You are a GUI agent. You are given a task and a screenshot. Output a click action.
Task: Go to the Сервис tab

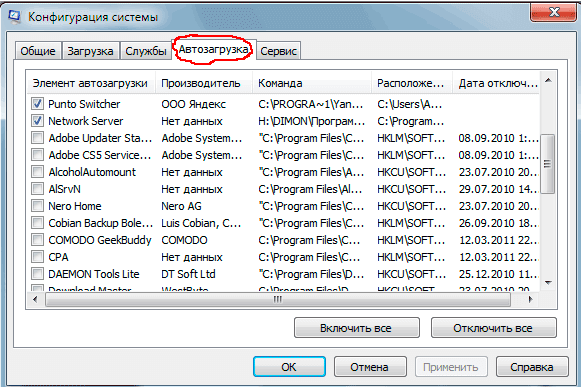(x=278, y=51)
